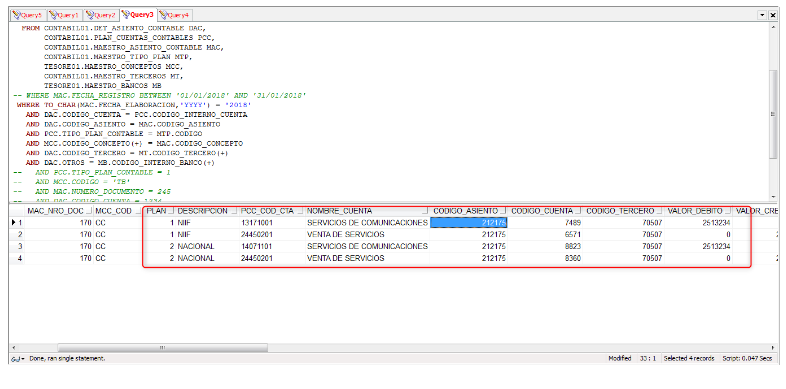Click CODIGO_CUENTA cell 7489
The image size is (786, 389).
pyautogui.click(x=545, y=223)
